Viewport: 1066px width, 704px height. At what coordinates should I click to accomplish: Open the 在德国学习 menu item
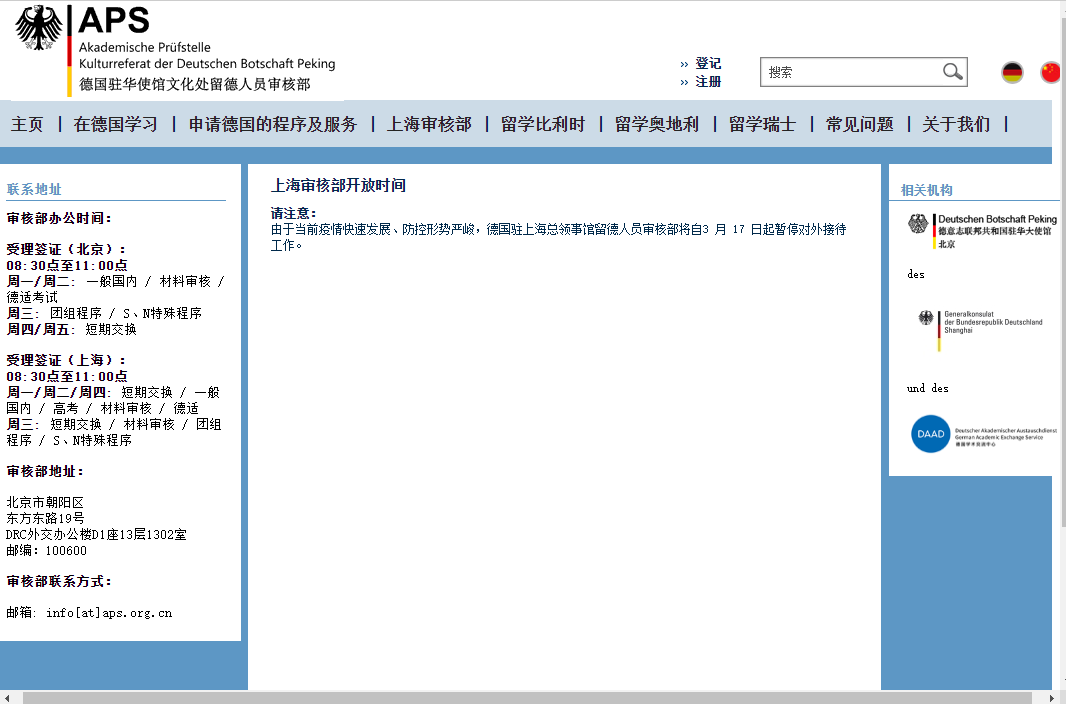pyautogui.click(x=116, y=124)
